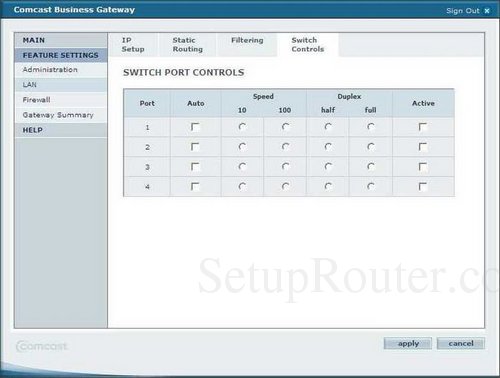Click the Sign Out link
The width and height of the screenshot is (500, 378).
tap(463, 11)
